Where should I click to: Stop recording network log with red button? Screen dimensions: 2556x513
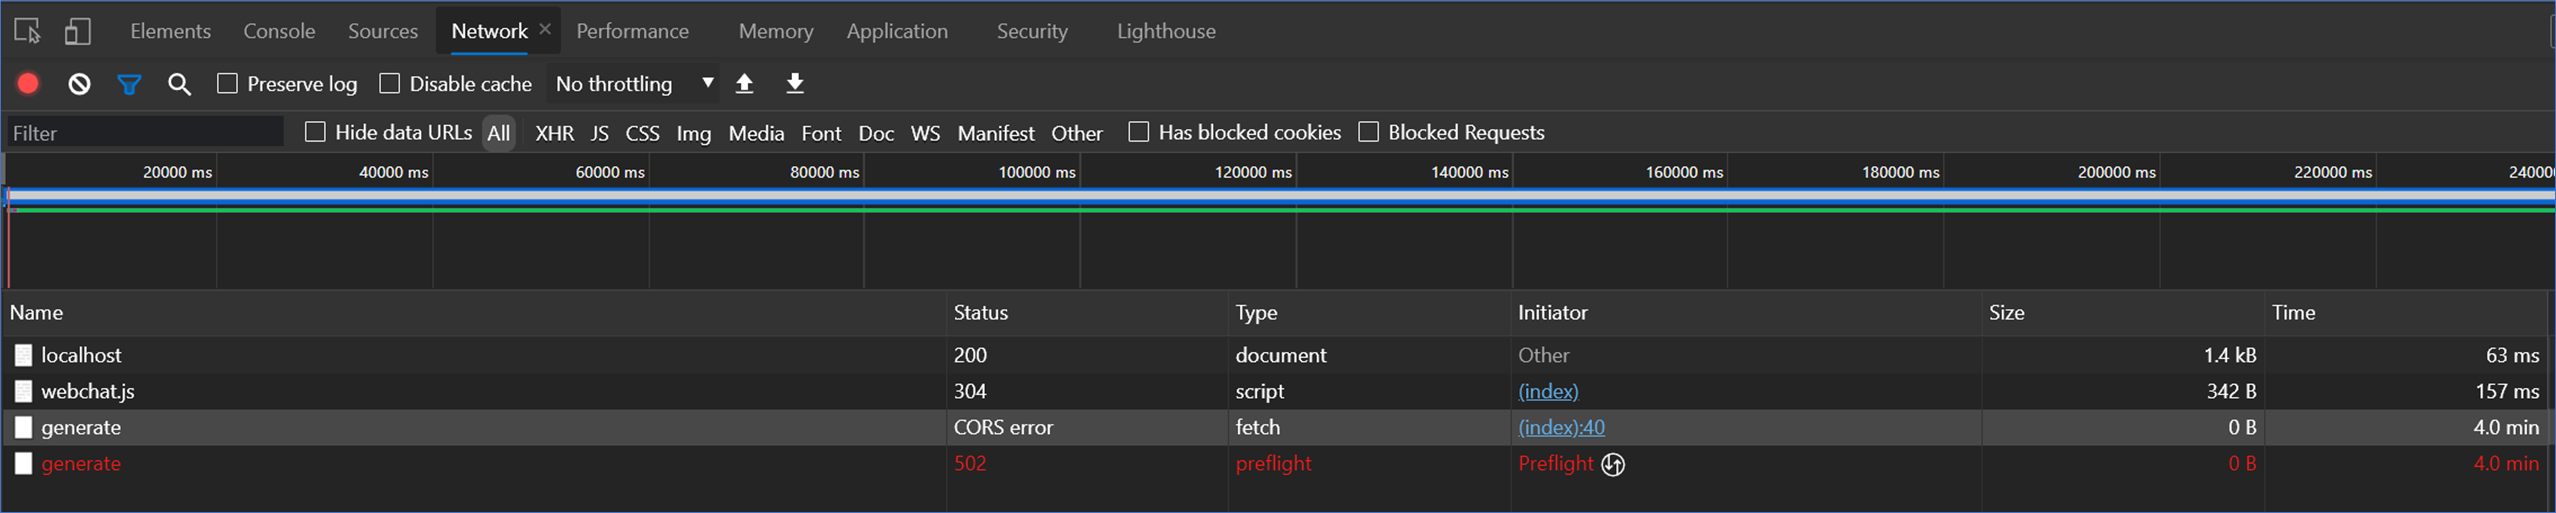coord(28,84)
